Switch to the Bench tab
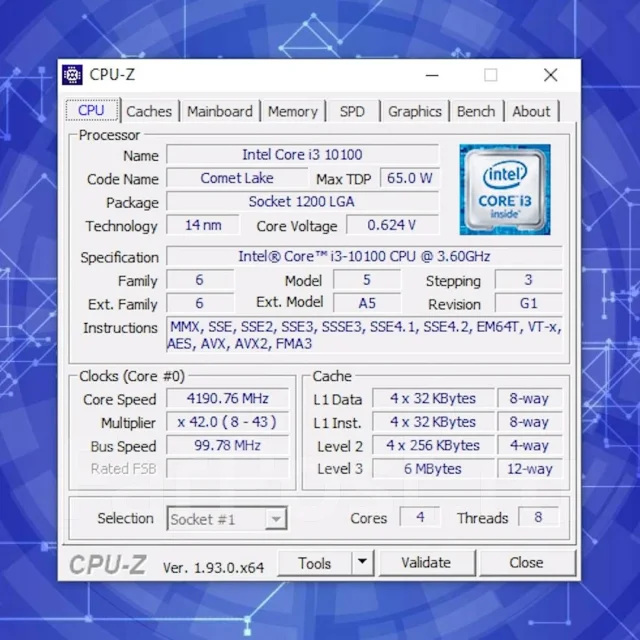This screenshot has height=640, width=640. point(476,111)
